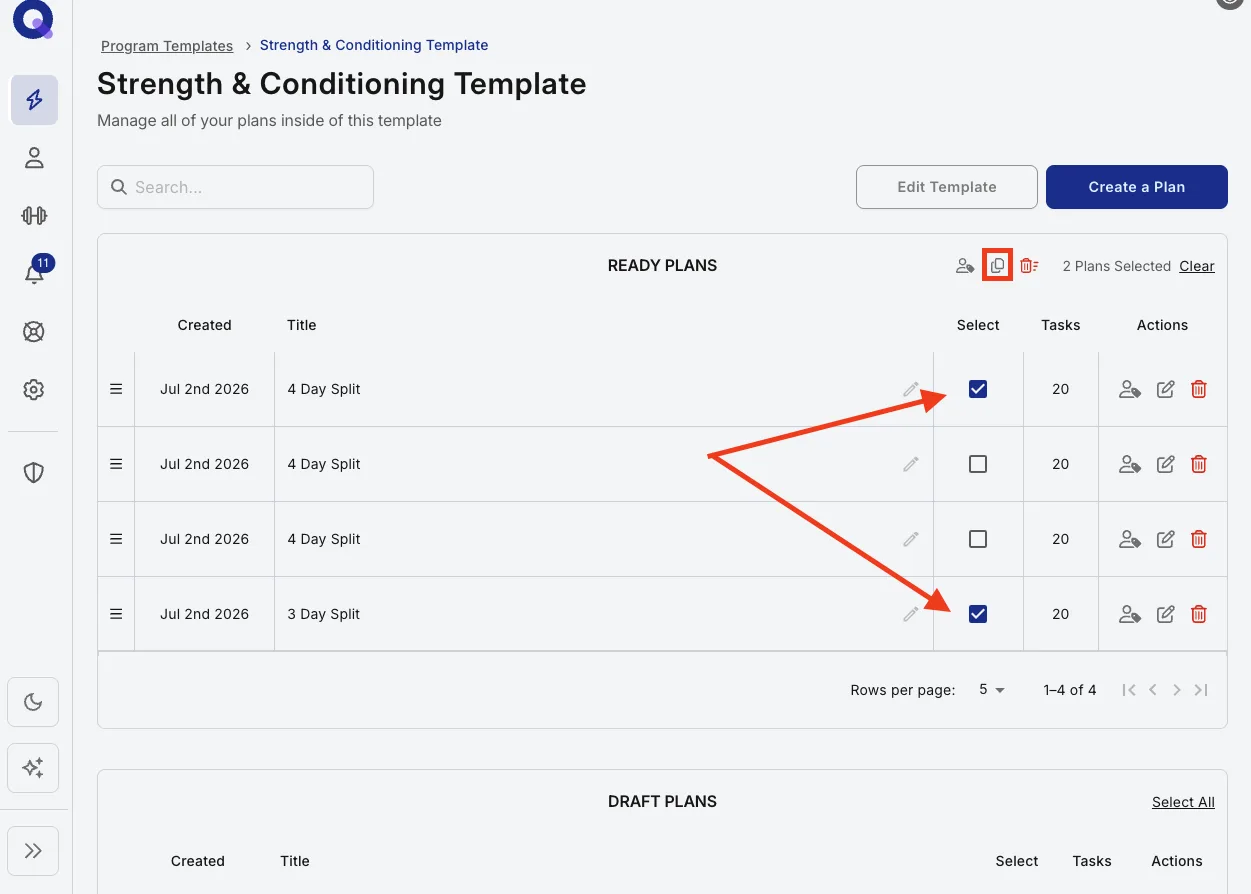This screenshot has height=894, width=1251.
Task: Click the '3 Day Split' title text
Action: tap(323, 614)
